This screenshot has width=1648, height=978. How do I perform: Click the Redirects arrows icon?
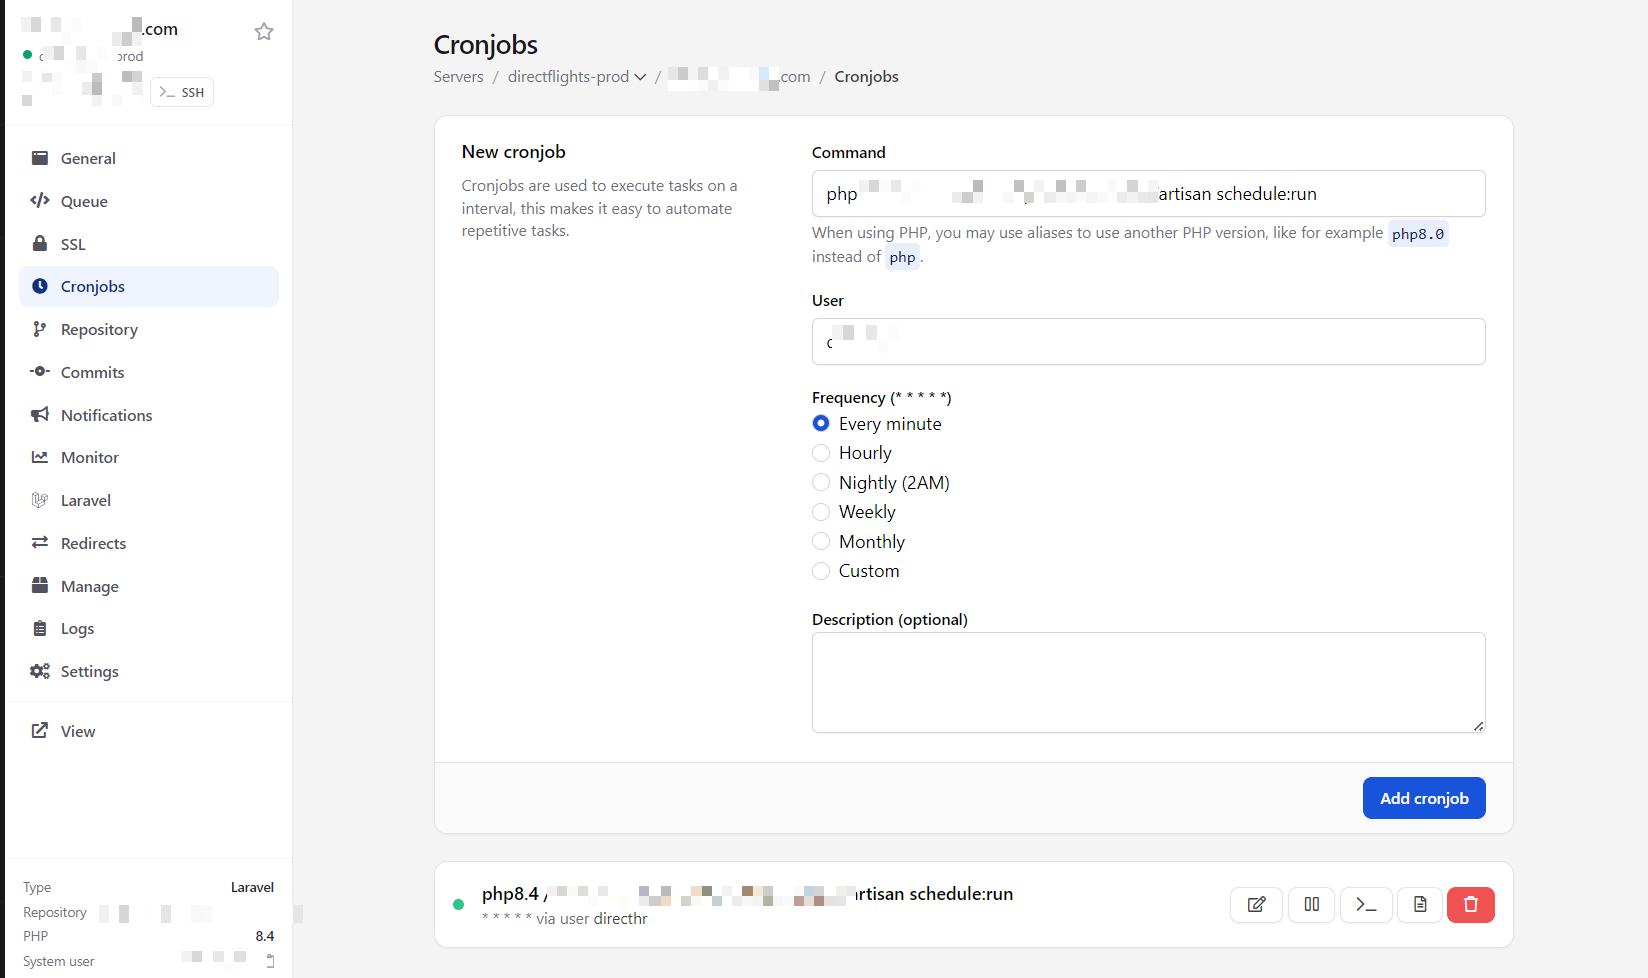point(40,543)
